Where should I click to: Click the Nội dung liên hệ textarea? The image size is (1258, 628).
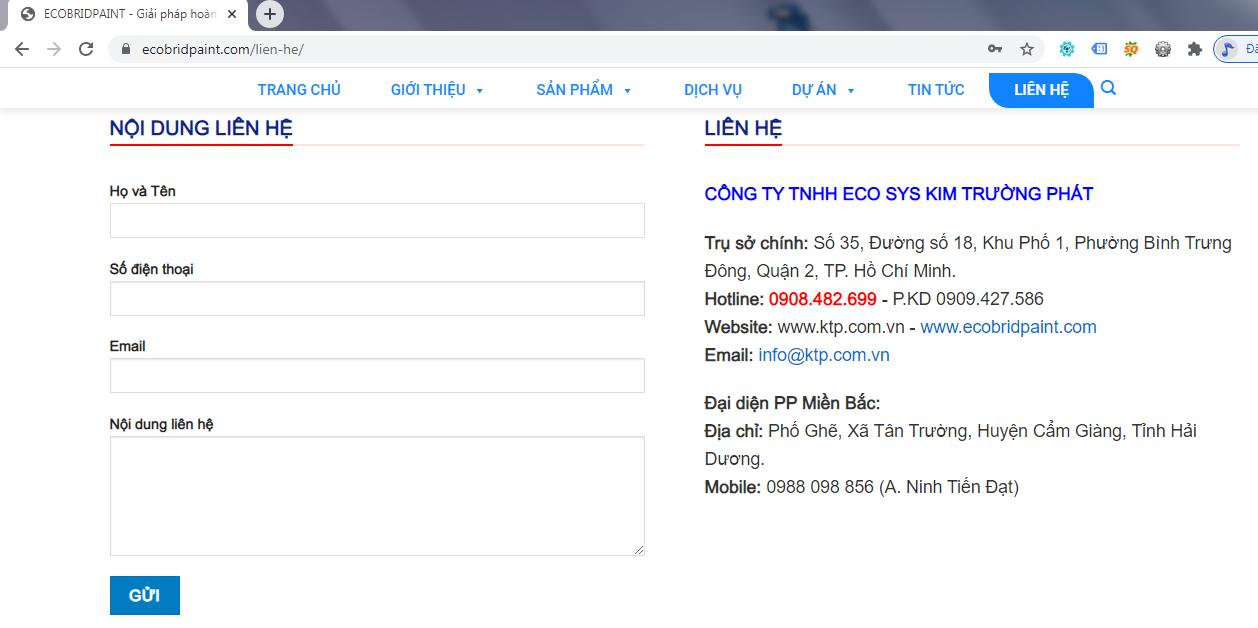coord(377,496)
